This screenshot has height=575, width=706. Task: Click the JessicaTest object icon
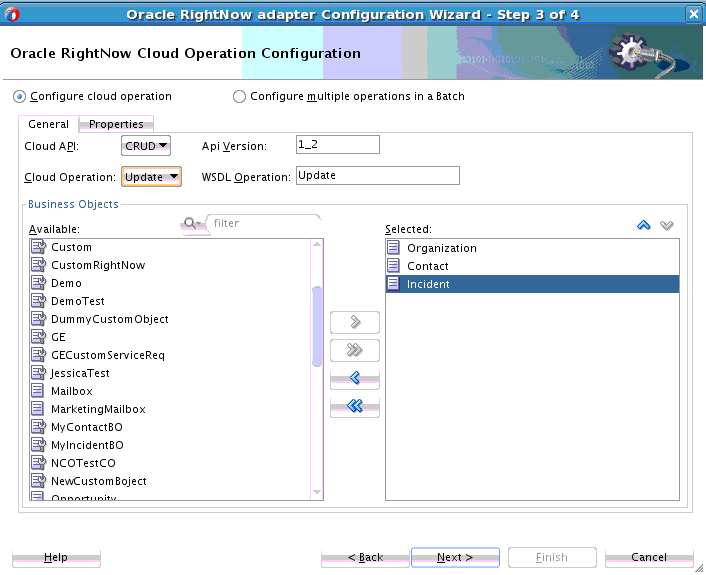38,373
